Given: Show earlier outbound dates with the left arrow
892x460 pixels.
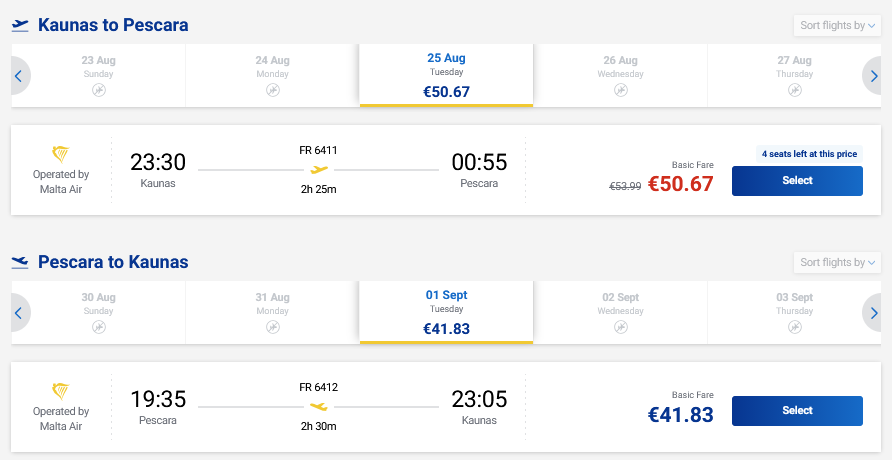Looking at the screenshot, I should [20, 76].
